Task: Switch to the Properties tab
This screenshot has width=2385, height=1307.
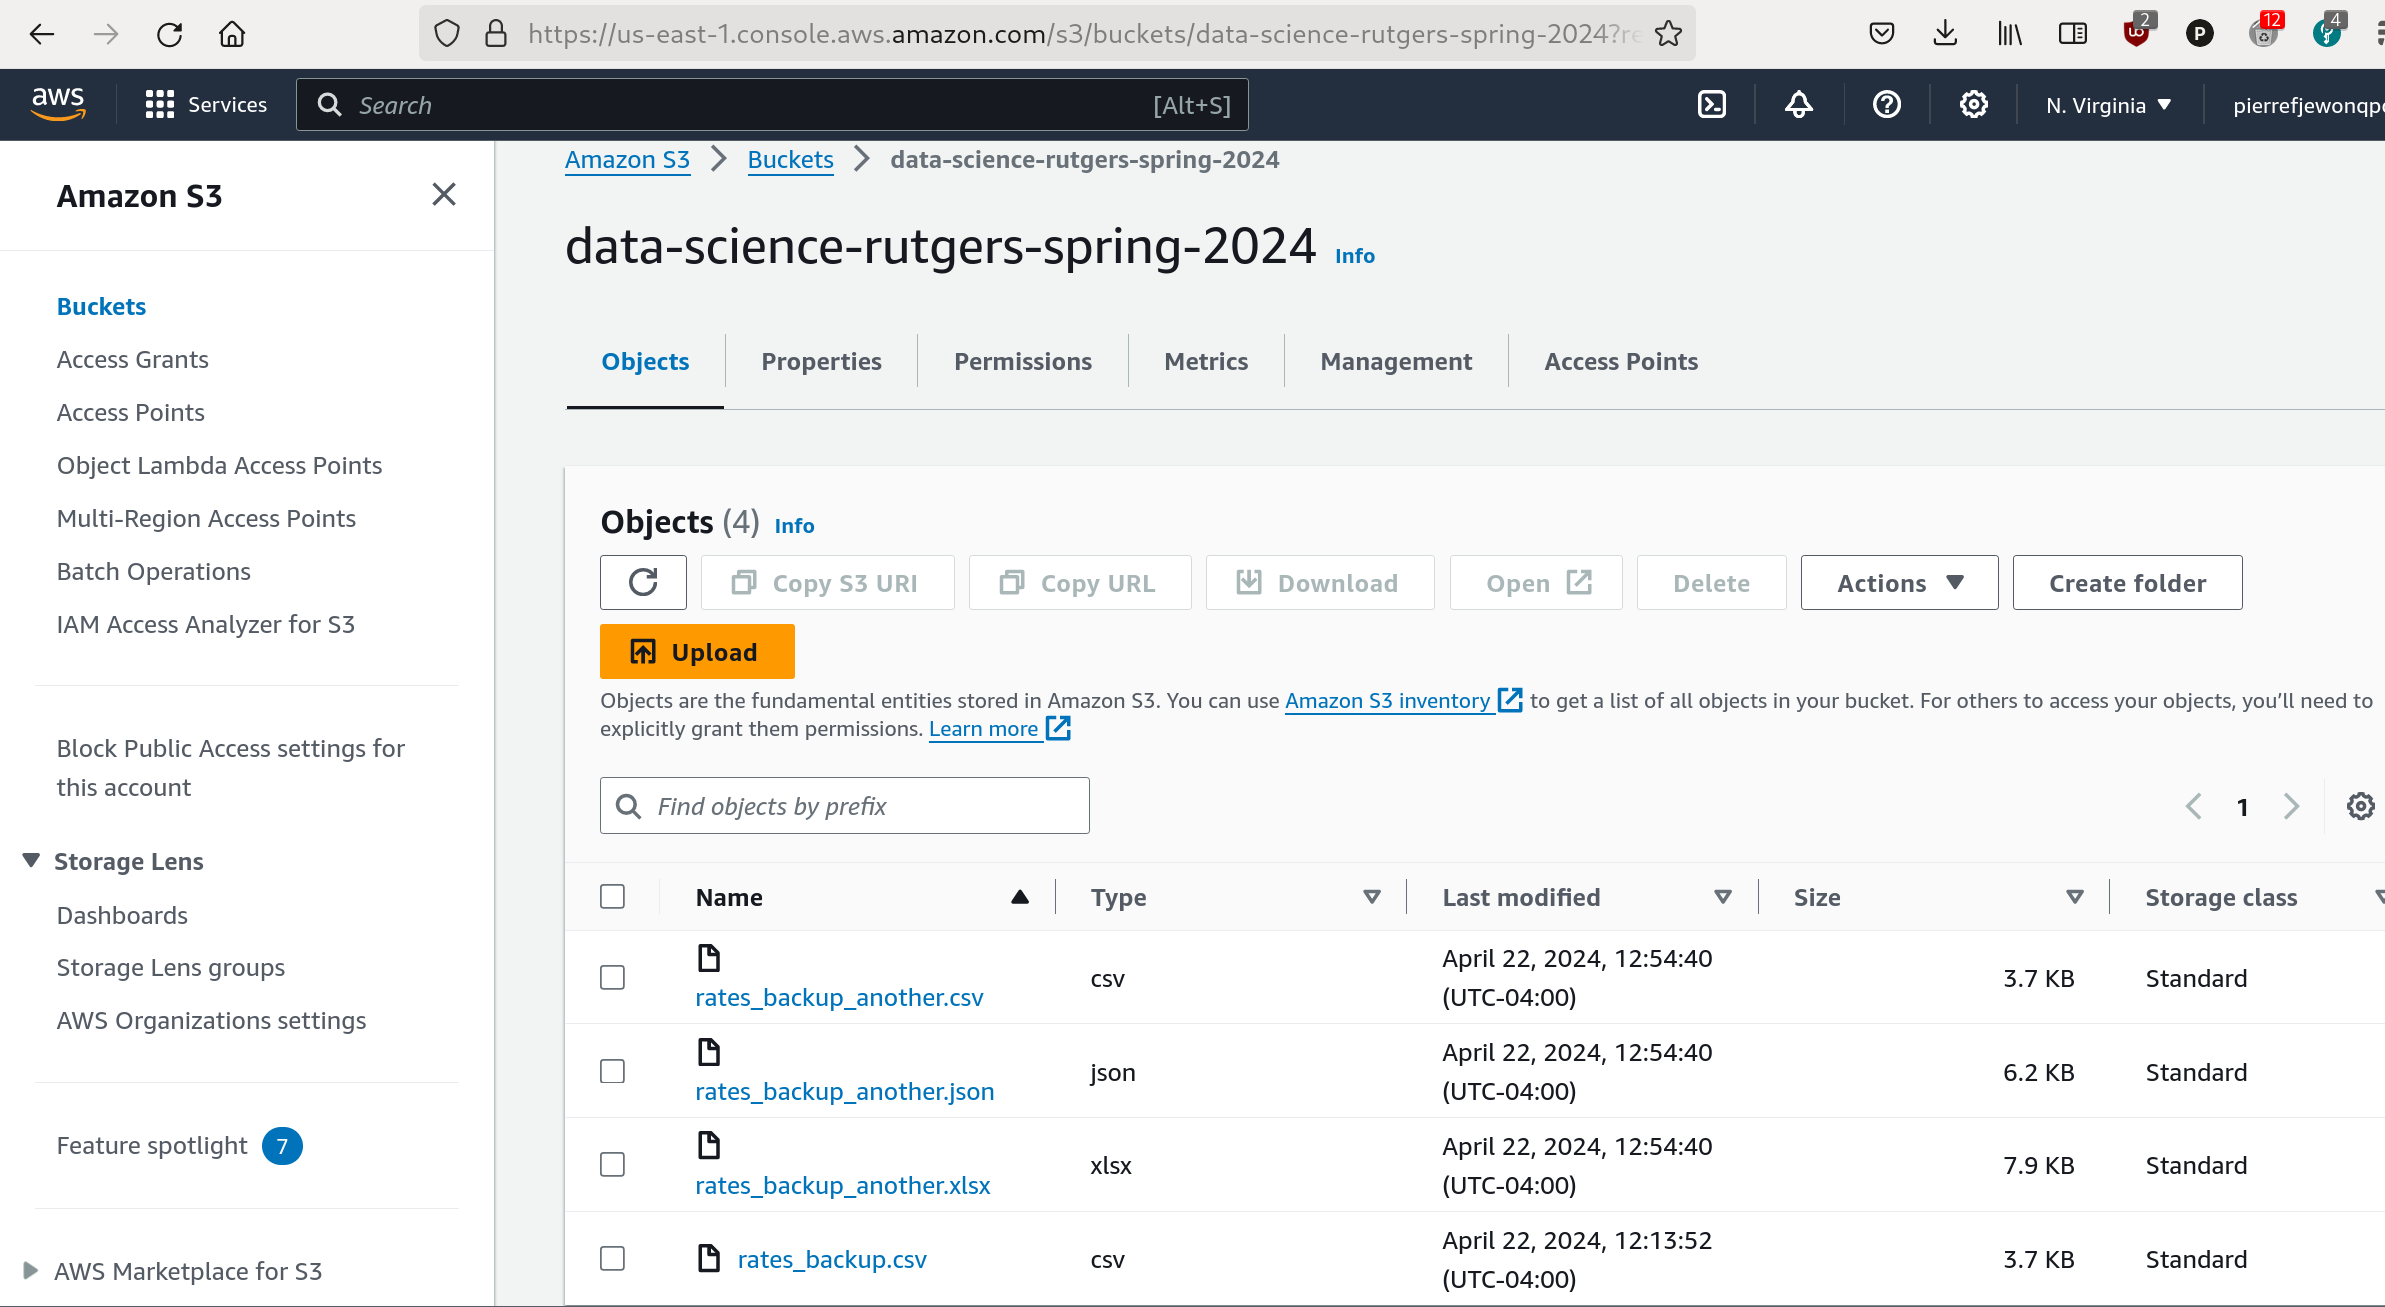Action: 821,361
